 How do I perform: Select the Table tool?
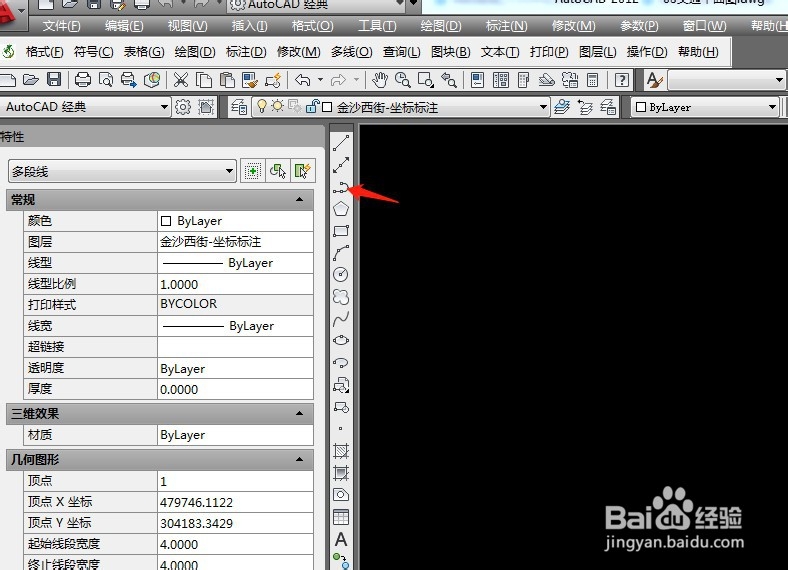tap(341, 517)
